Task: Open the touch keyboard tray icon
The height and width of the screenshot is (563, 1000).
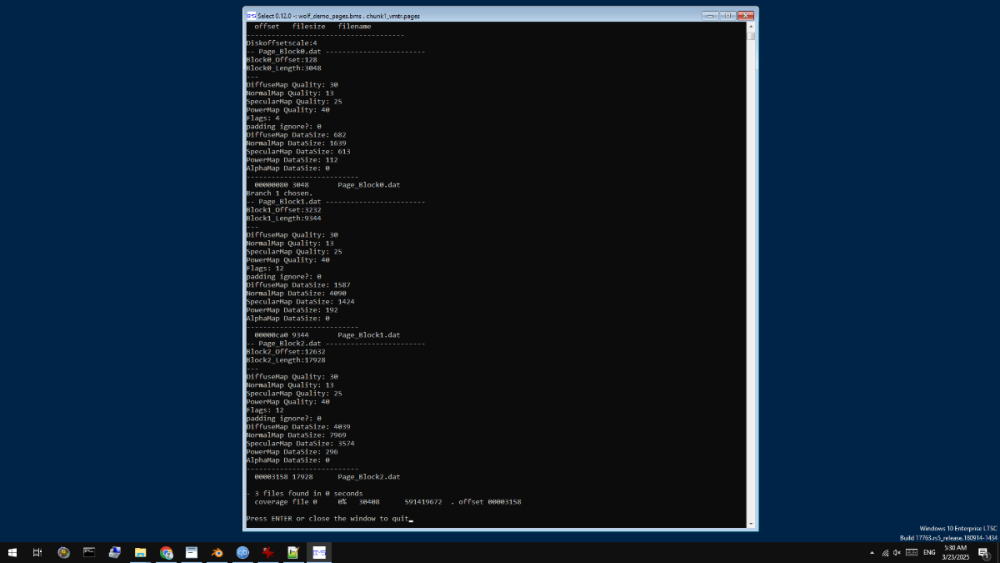Action: pos(912,553)
